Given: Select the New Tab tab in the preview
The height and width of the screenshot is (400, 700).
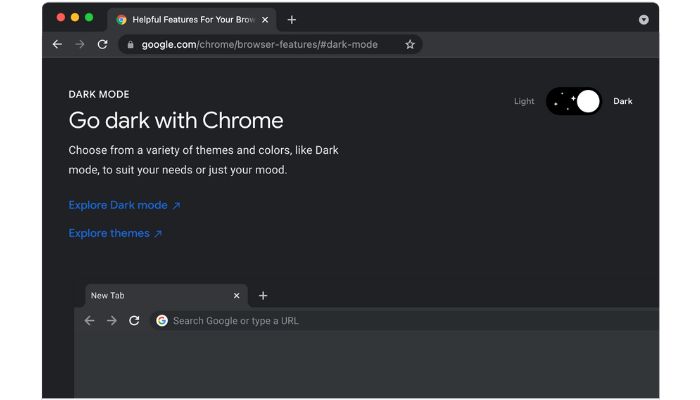Looking at the screenshot, I should [166, 296].
